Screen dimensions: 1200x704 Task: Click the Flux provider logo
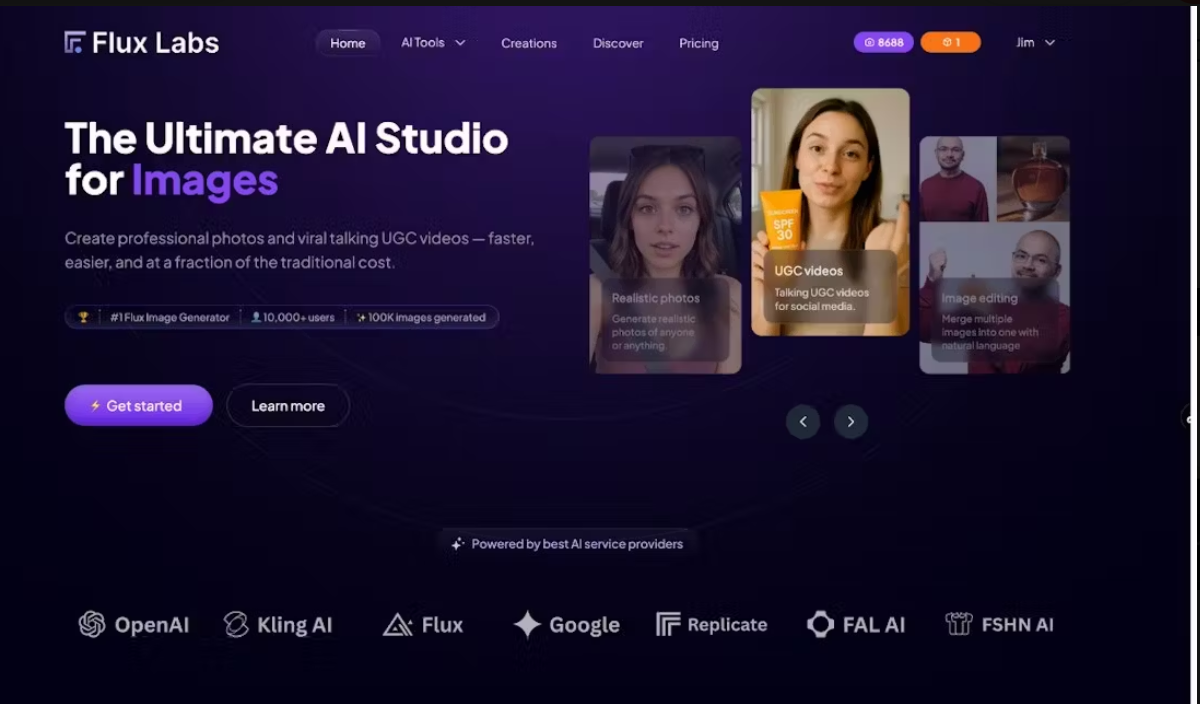click(x=423, y=625)
